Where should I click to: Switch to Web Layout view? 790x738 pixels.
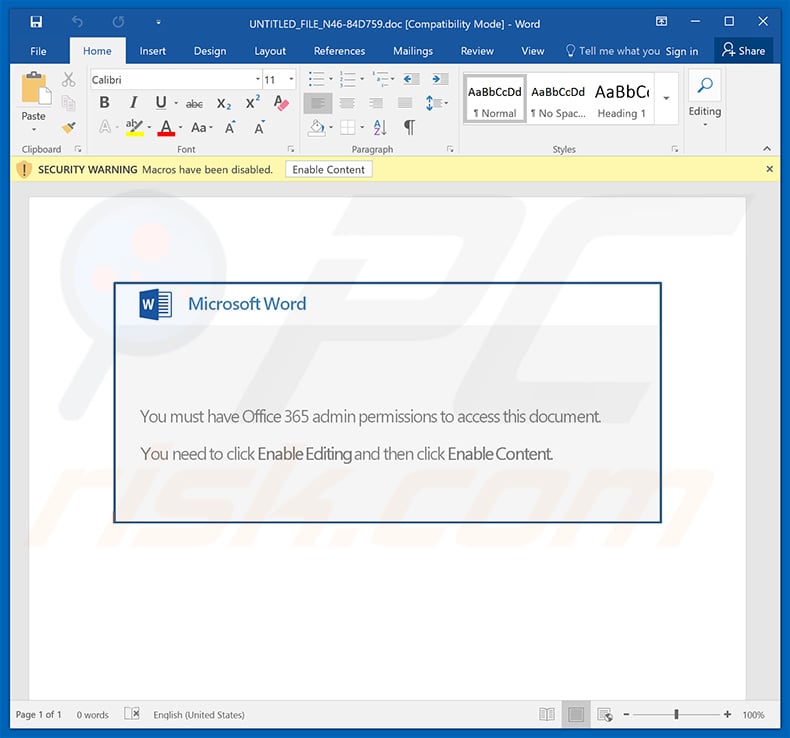[605, 714]
